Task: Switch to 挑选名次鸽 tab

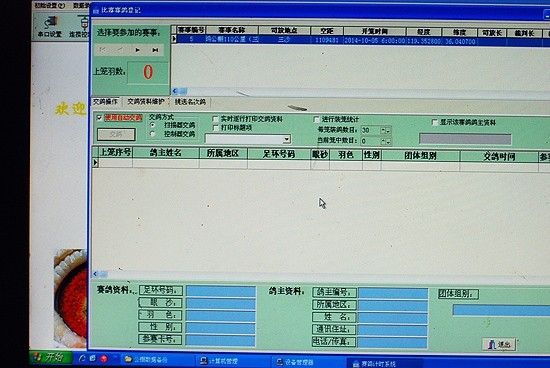Action: pyautogui.click(x=190, y=102)
